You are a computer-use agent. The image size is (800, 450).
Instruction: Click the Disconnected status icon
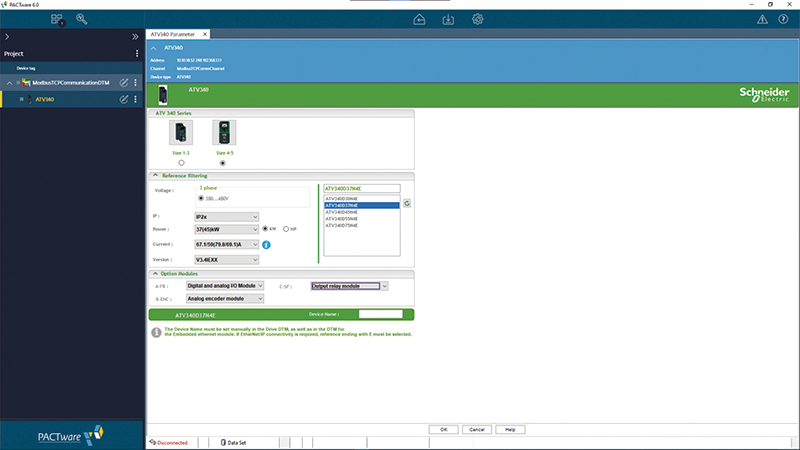(x=153, y=442)
